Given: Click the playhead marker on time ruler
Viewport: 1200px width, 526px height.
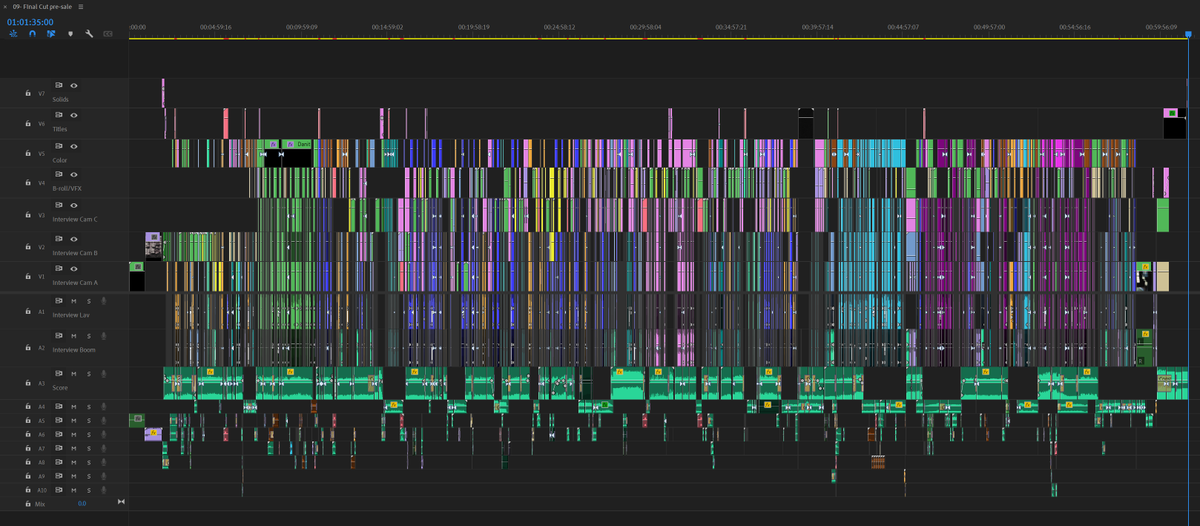Looking at the screenshot, I should pyautogui.click(x=1188, y=34).
